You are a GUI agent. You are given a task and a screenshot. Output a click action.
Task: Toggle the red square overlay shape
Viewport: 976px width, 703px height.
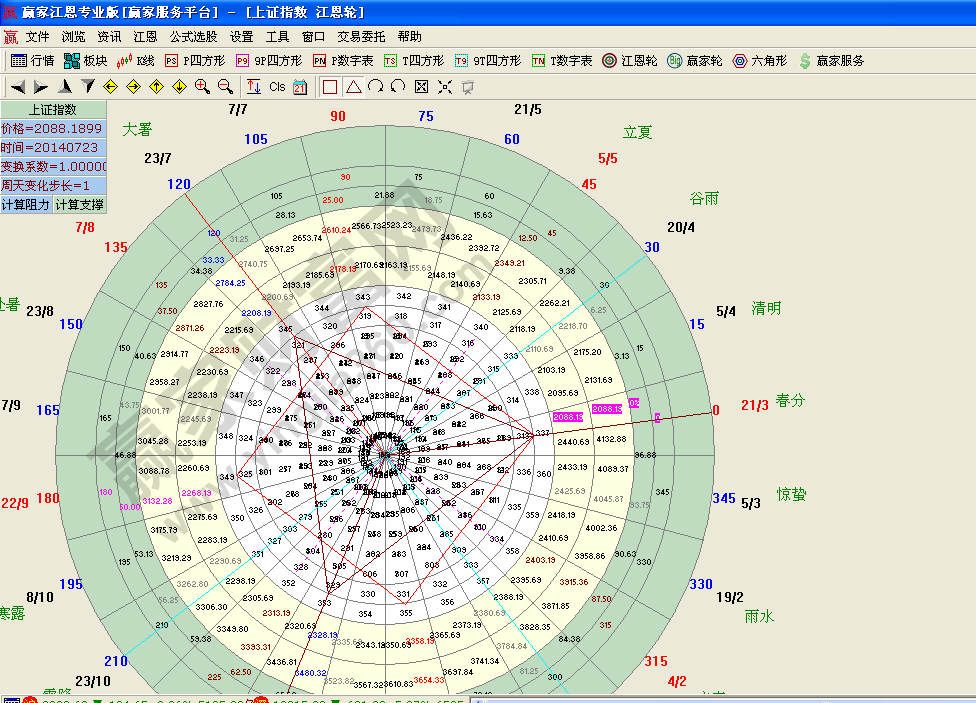point(330,87)
